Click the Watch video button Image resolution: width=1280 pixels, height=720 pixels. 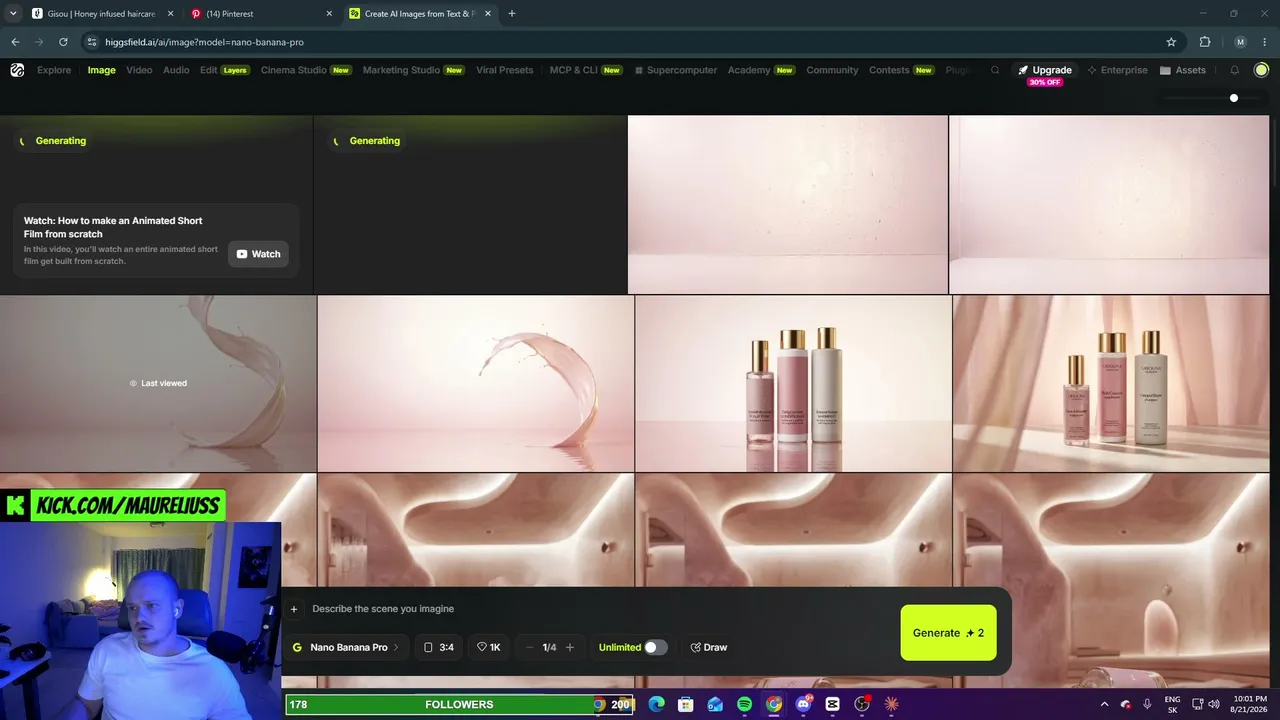pyautogui.click(x=258, y=254)
